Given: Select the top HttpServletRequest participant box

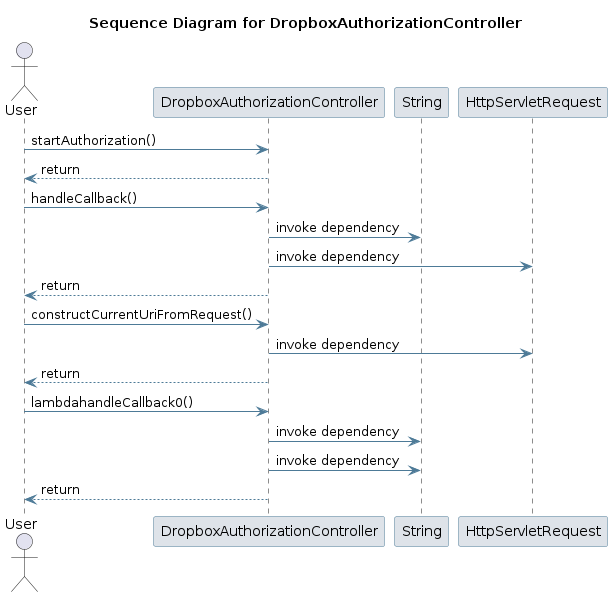Looking at the screenshot, I should click(x=533, y=102).
